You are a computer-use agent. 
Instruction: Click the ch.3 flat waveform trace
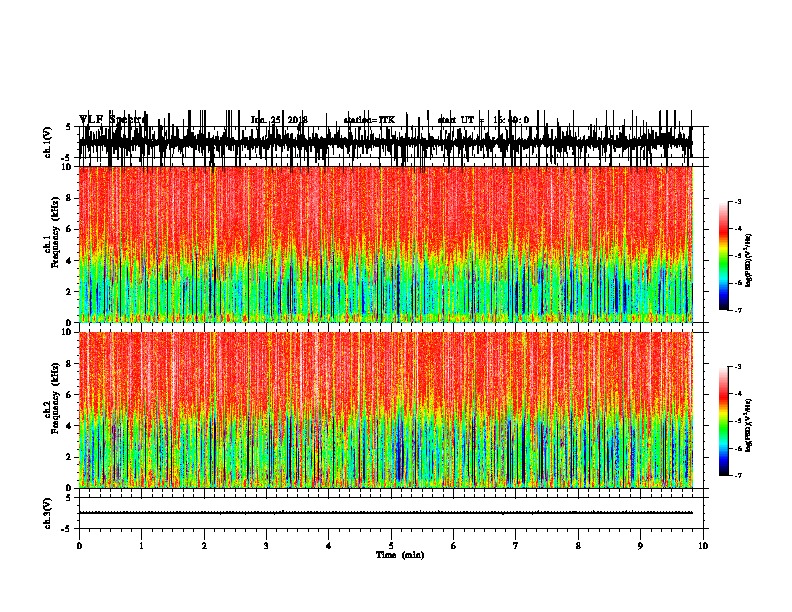pos(386,513)
